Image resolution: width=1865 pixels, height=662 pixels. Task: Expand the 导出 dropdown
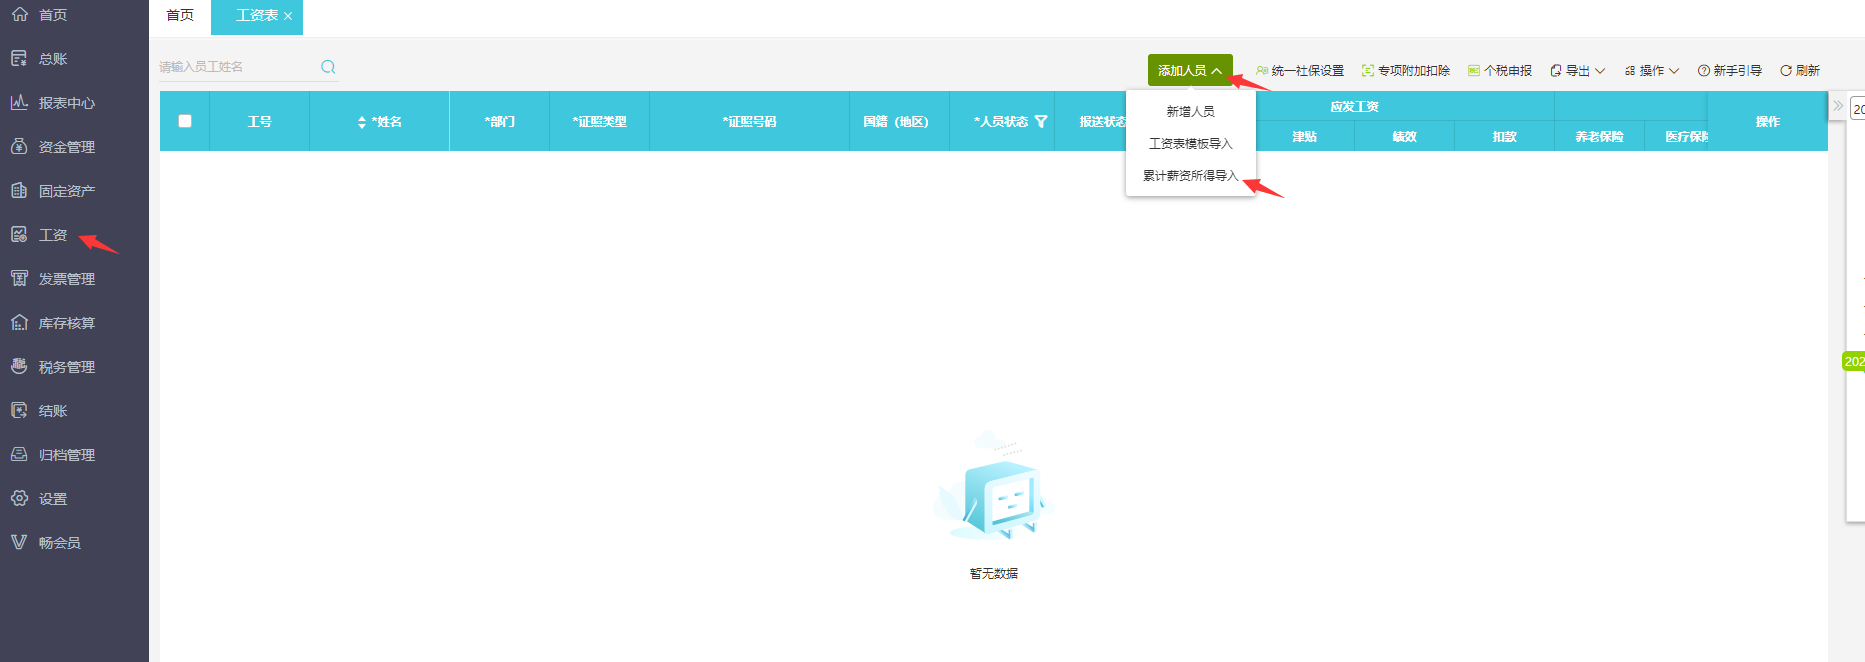1577,71
